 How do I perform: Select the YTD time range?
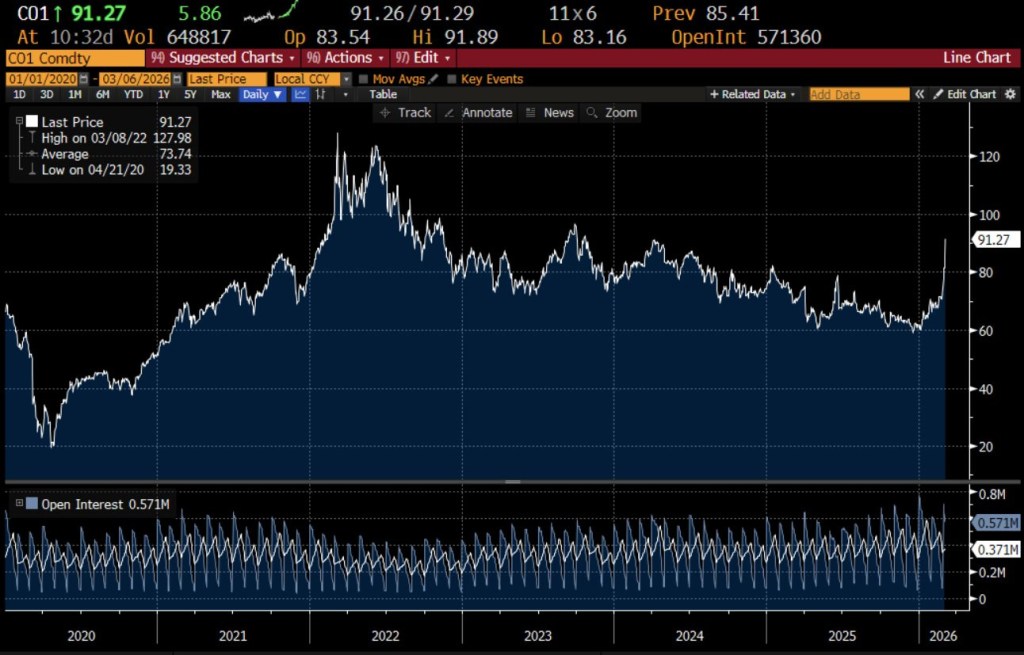pos(132,94)
